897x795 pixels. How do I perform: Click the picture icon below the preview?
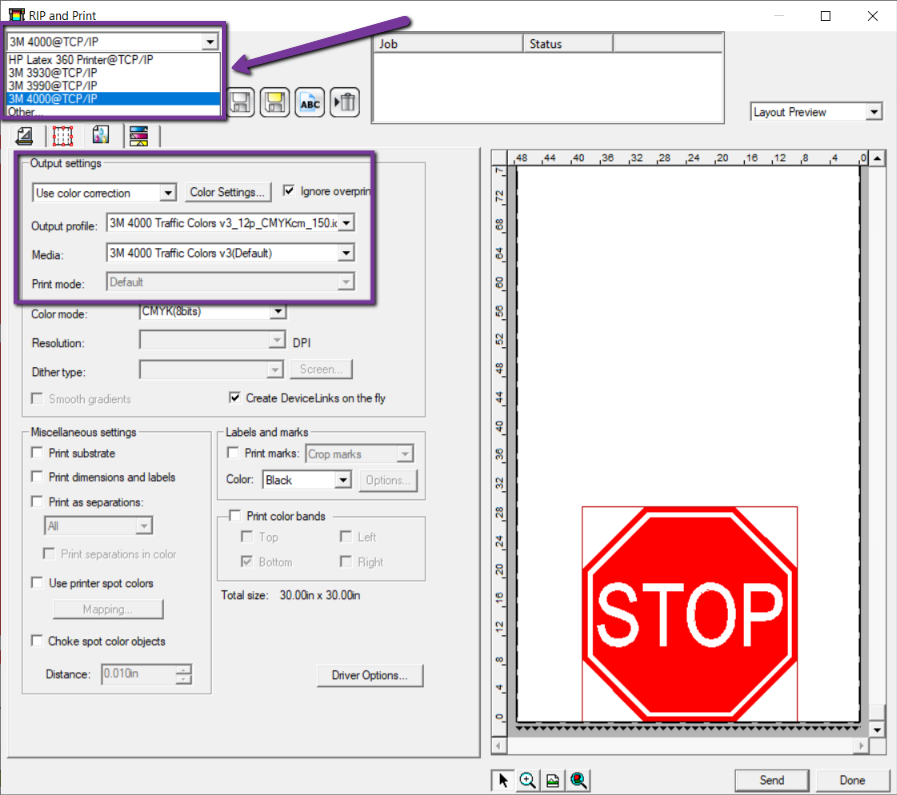click(x=552, y=780)
